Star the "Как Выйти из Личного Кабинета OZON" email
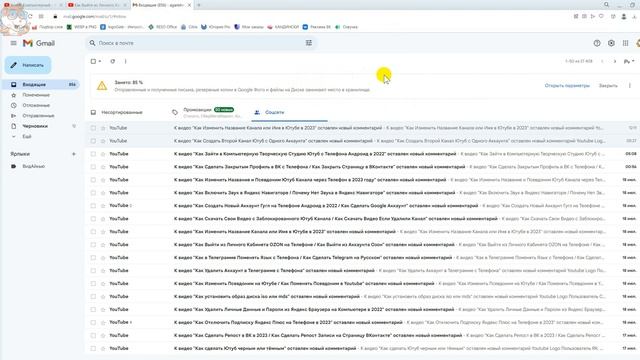Image resolution: width=640 pixels, height=360 pixels. (103, 244)
